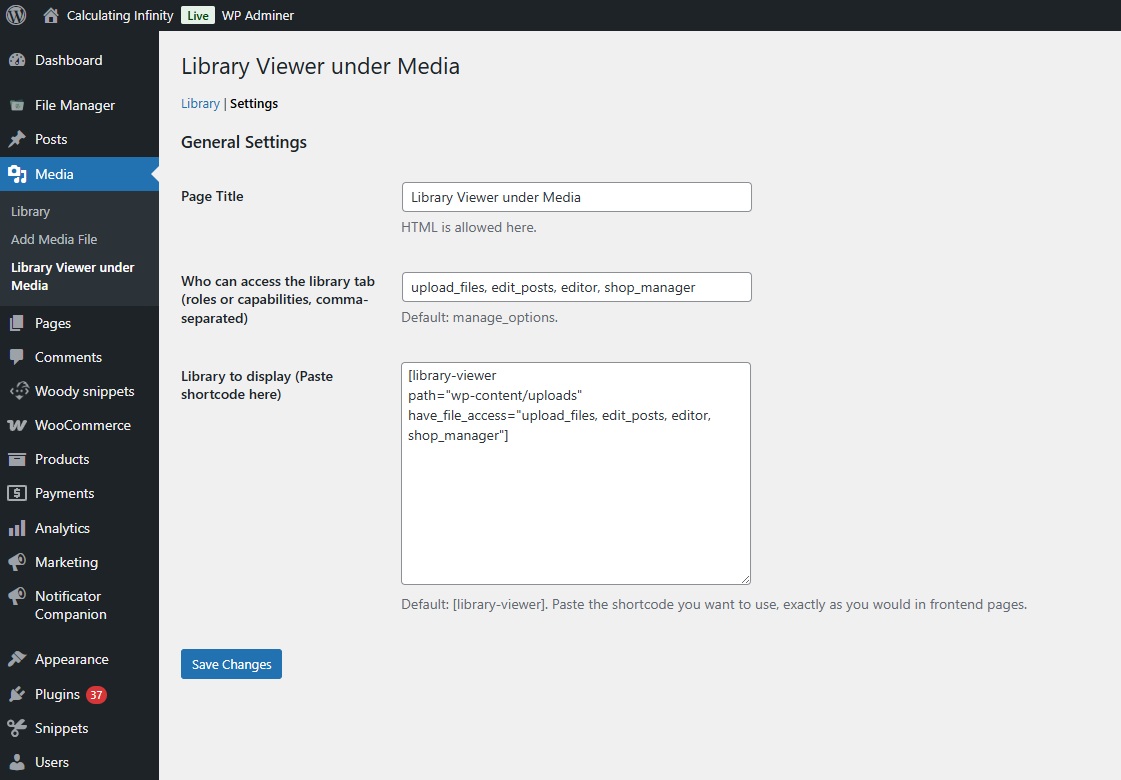This screenshot has width=1121, height=780.
Task: Click the Products archive box icon
Action: coord(17,460)
